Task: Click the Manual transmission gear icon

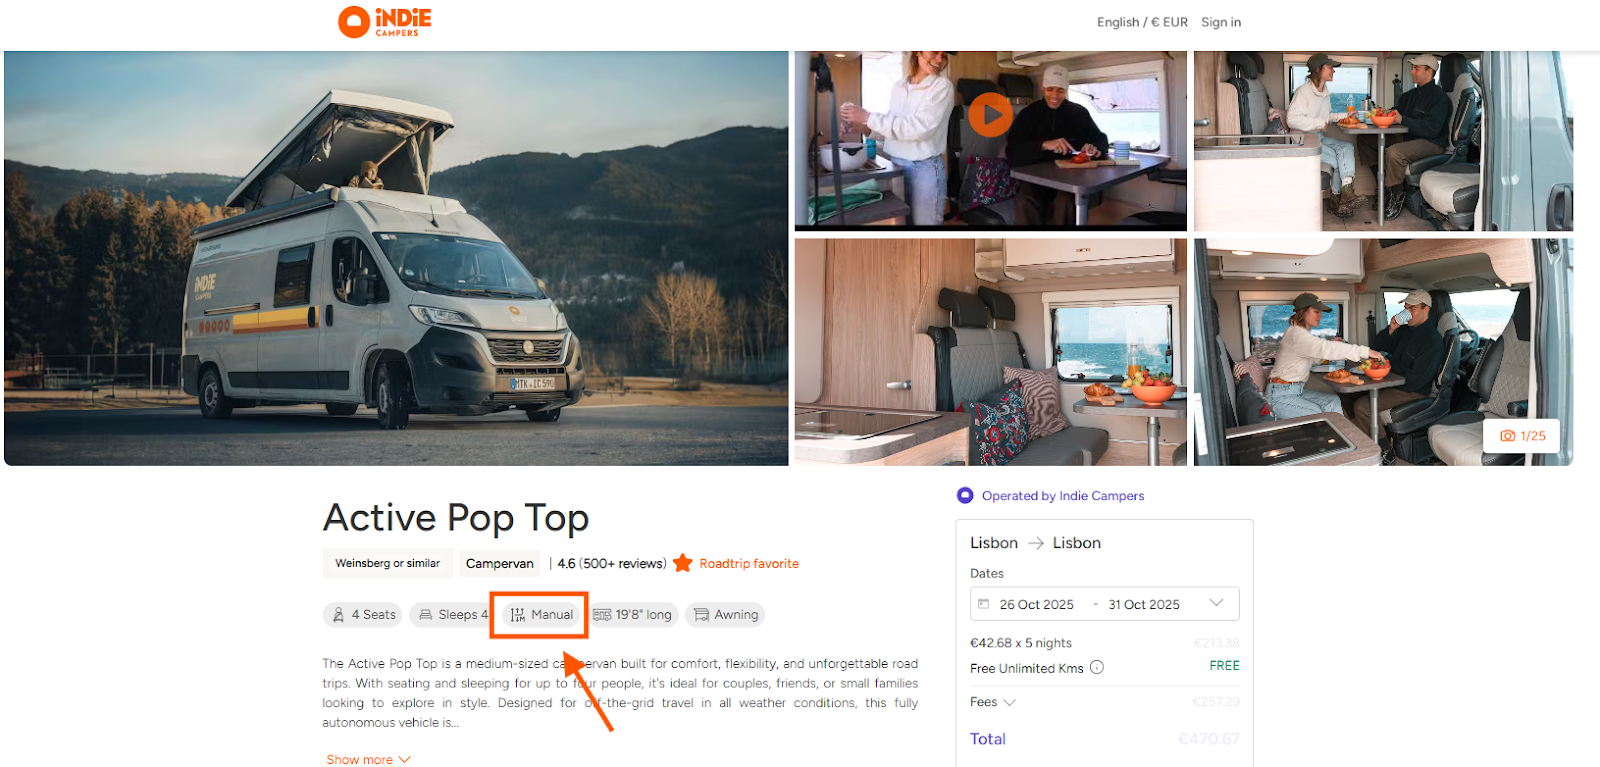Action: pos(517,615)
